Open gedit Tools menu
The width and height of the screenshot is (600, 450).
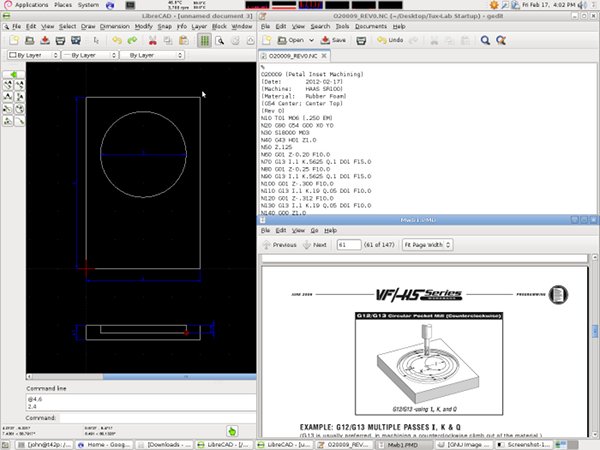coord(342,26)
